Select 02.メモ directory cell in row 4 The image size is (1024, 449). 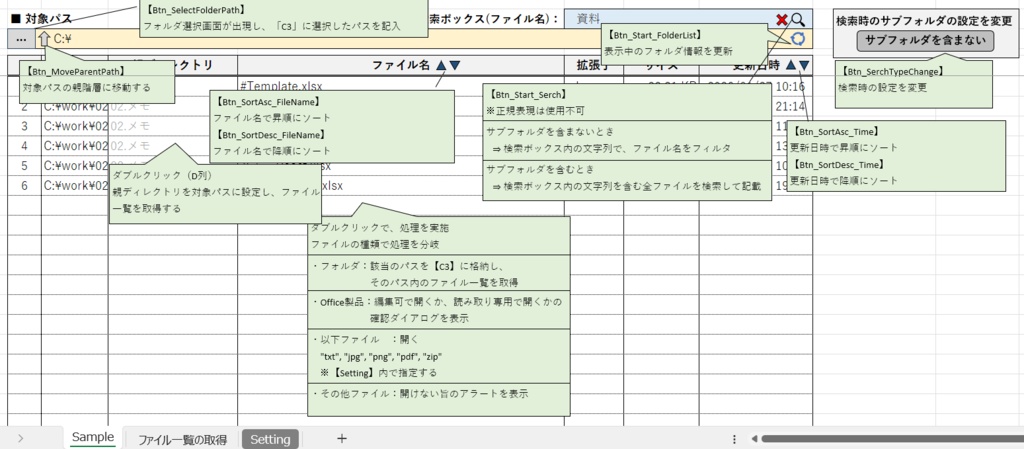(173, 146)
